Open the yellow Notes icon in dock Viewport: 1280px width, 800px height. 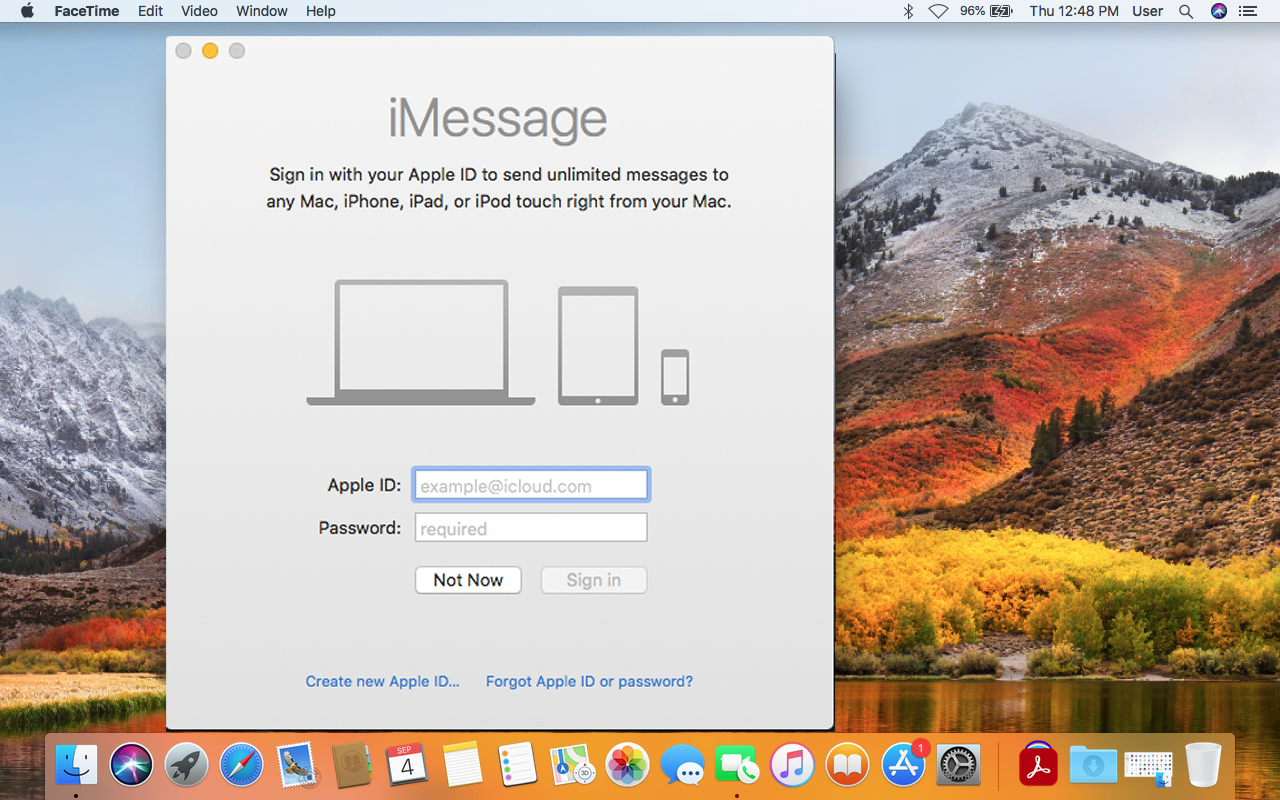pyautogui.click(x=462, y=766)
